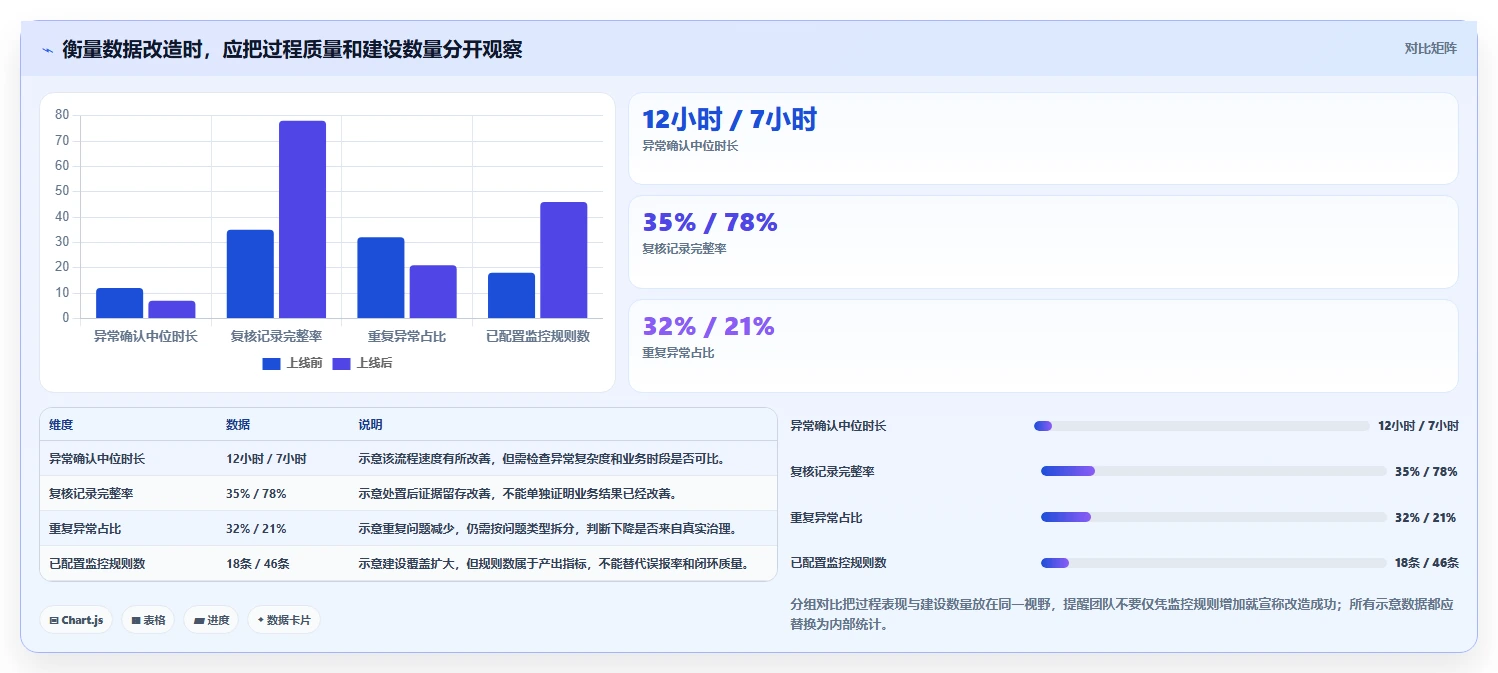Click progress row value 32% / 21%
The image size is (1498, 673).
1426,518
